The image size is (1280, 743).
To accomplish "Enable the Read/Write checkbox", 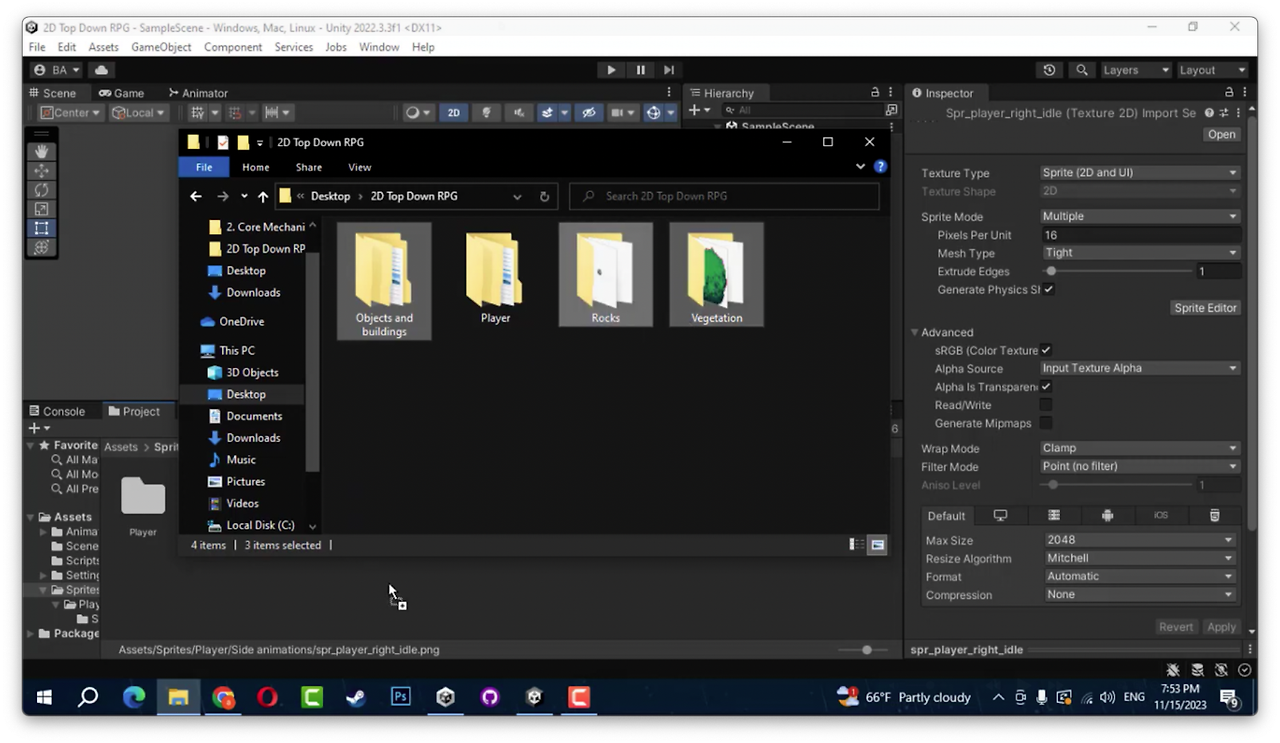I will (x=1045, y=405).
